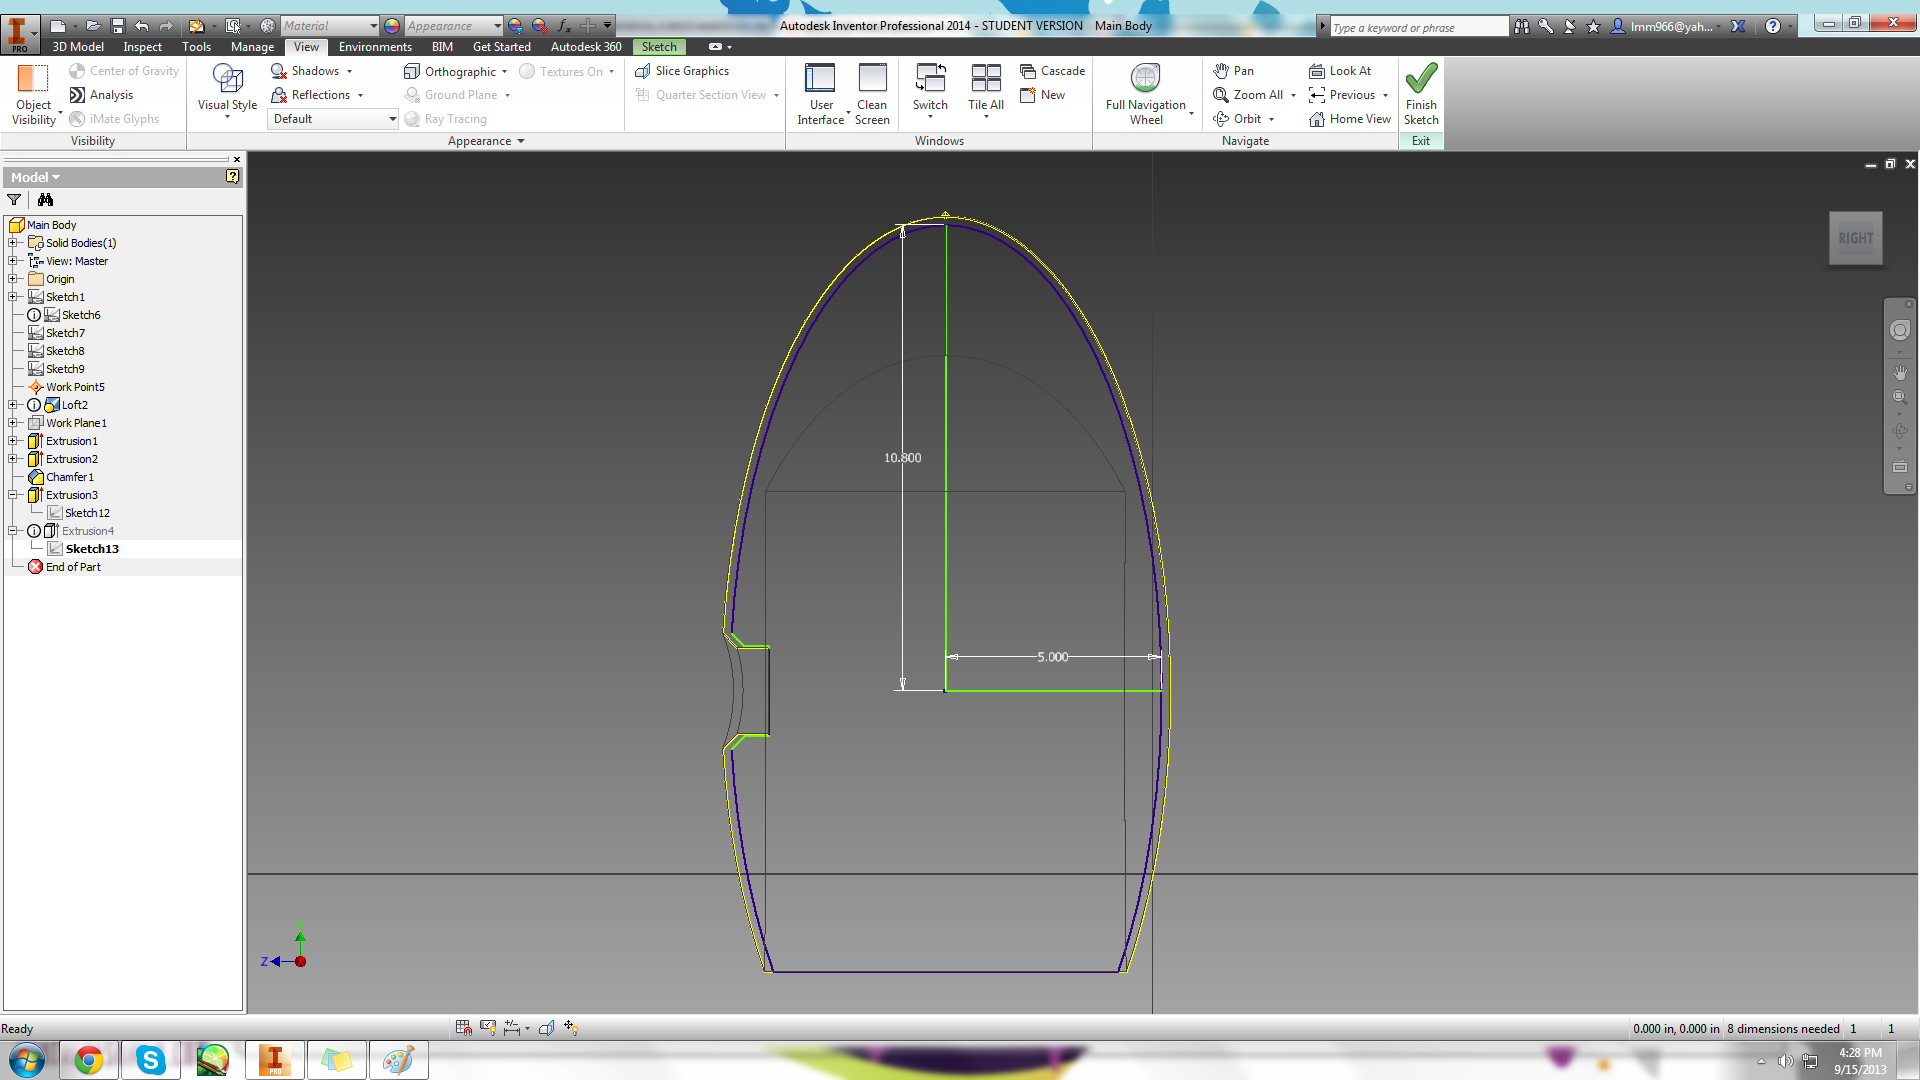
Task: Expand the Loft2 node
Action: point(13,405)
